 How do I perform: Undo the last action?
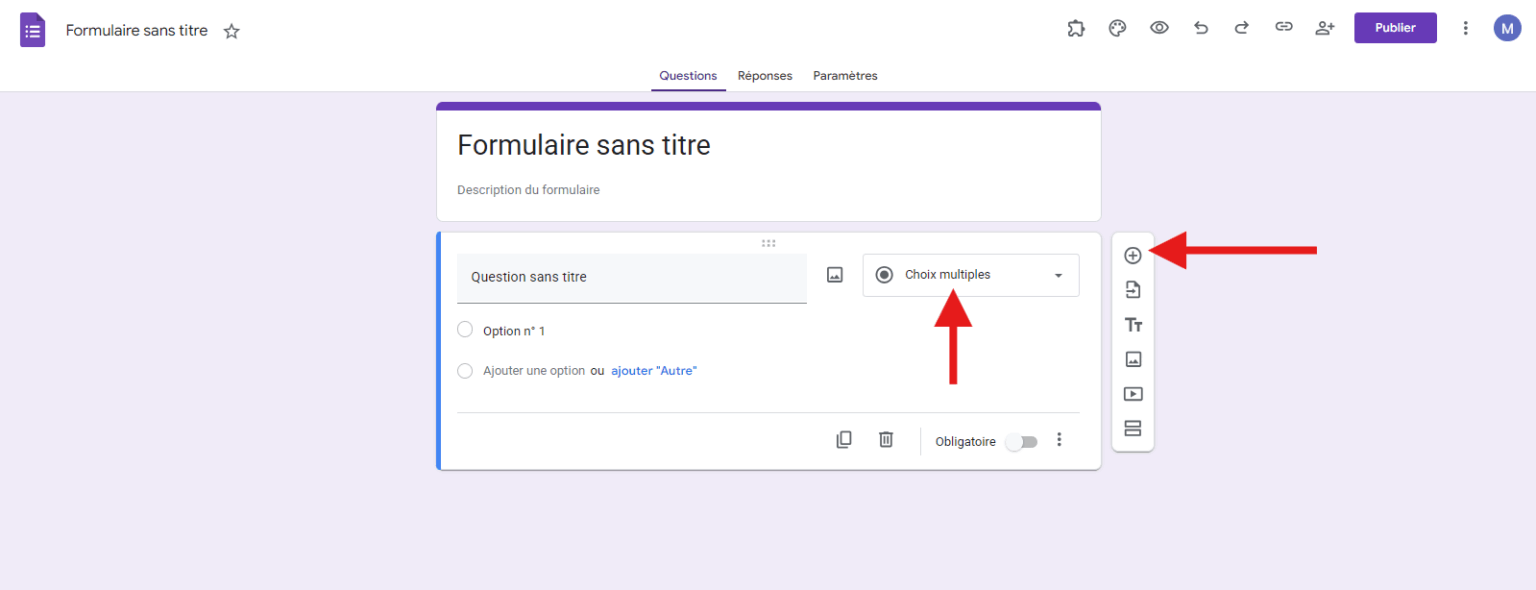1201,27
